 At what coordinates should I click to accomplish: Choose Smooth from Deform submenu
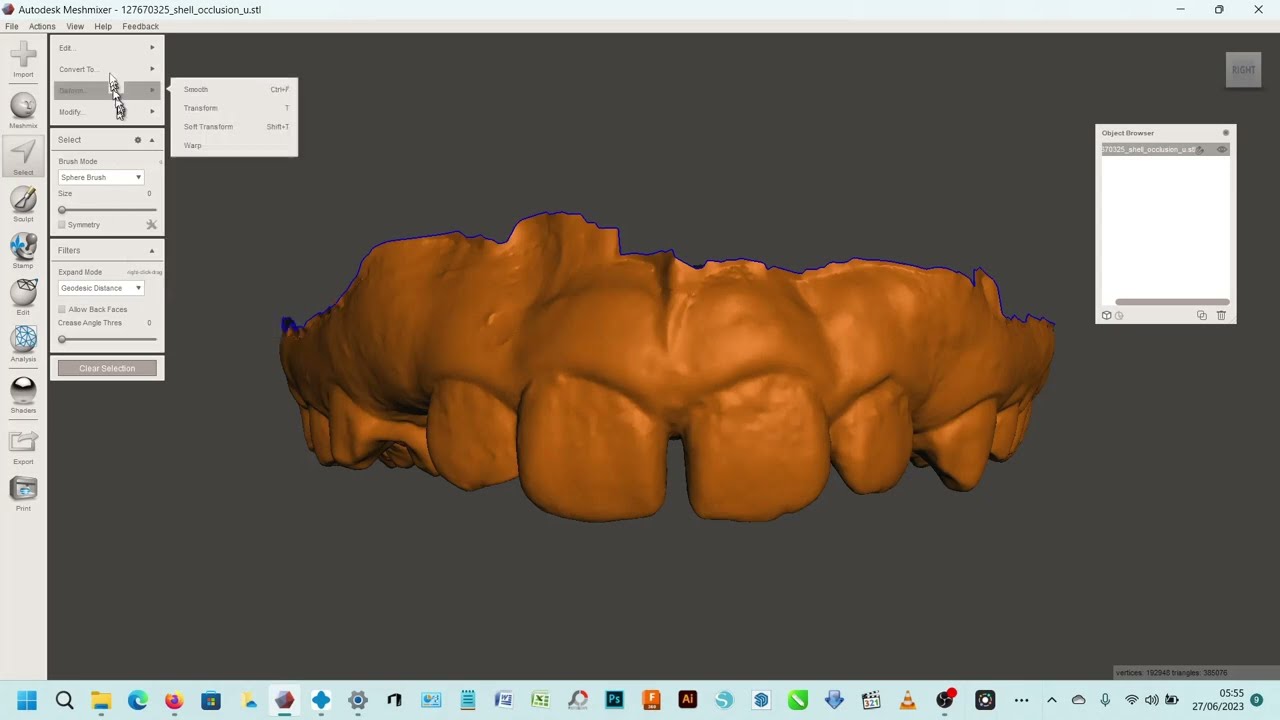coord(235,89)
